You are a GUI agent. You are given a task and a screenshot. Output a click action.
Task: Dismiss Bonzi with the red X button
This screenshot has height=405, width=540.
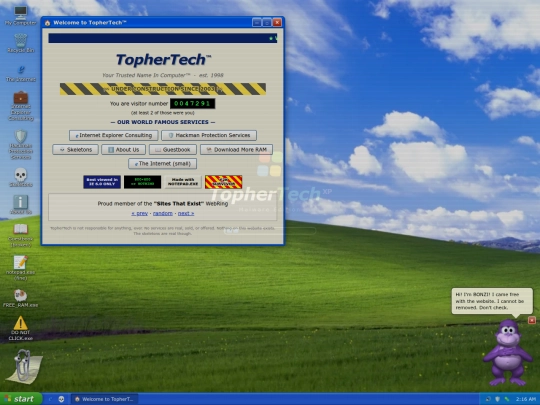coord(532,320)
